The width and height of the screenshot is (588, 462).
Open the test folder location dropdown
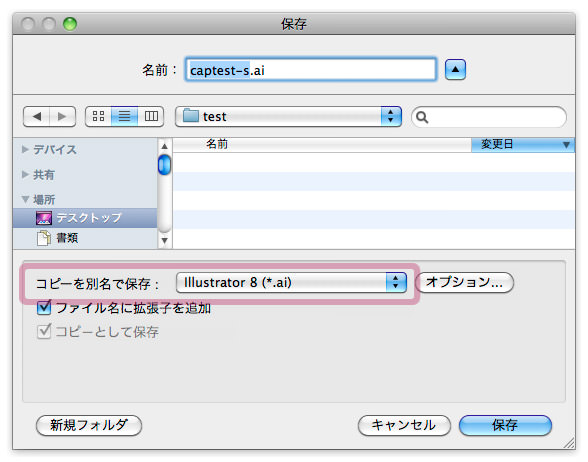pyautogui.click(x=288, y=117)
